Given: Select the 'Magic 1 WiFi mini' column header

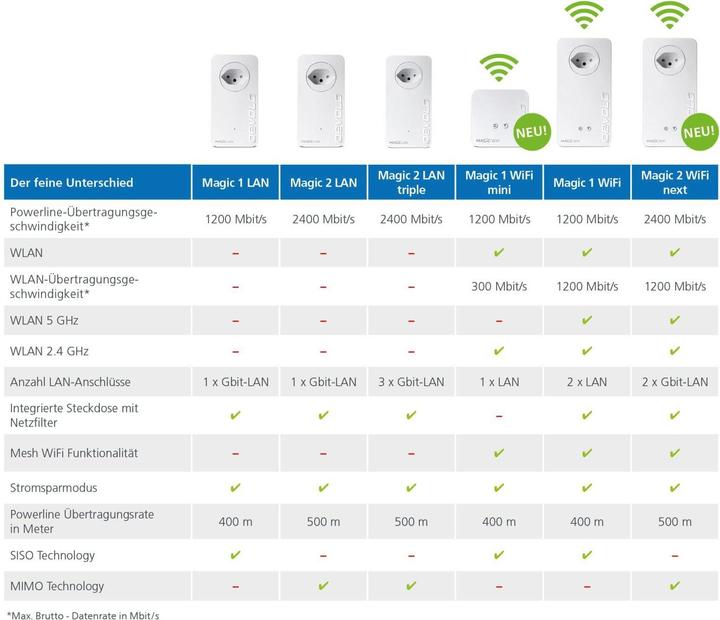Looking at the screenshot, I should 499,182.
